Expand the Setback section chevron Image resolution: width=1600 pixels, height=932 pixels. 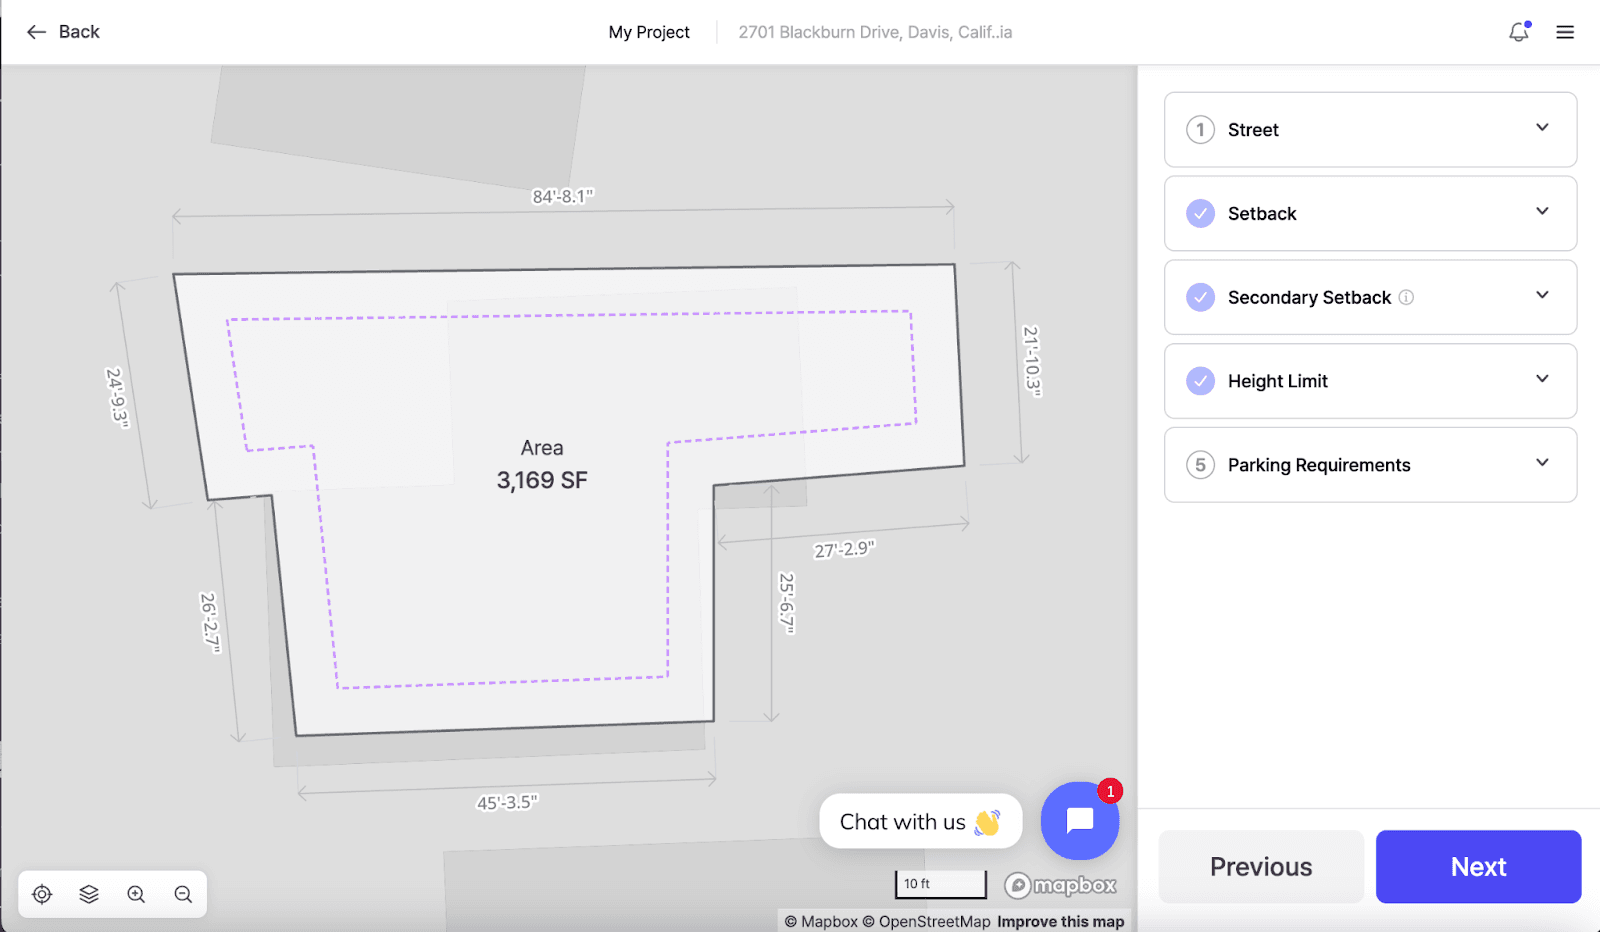[x=1542, y=212]
